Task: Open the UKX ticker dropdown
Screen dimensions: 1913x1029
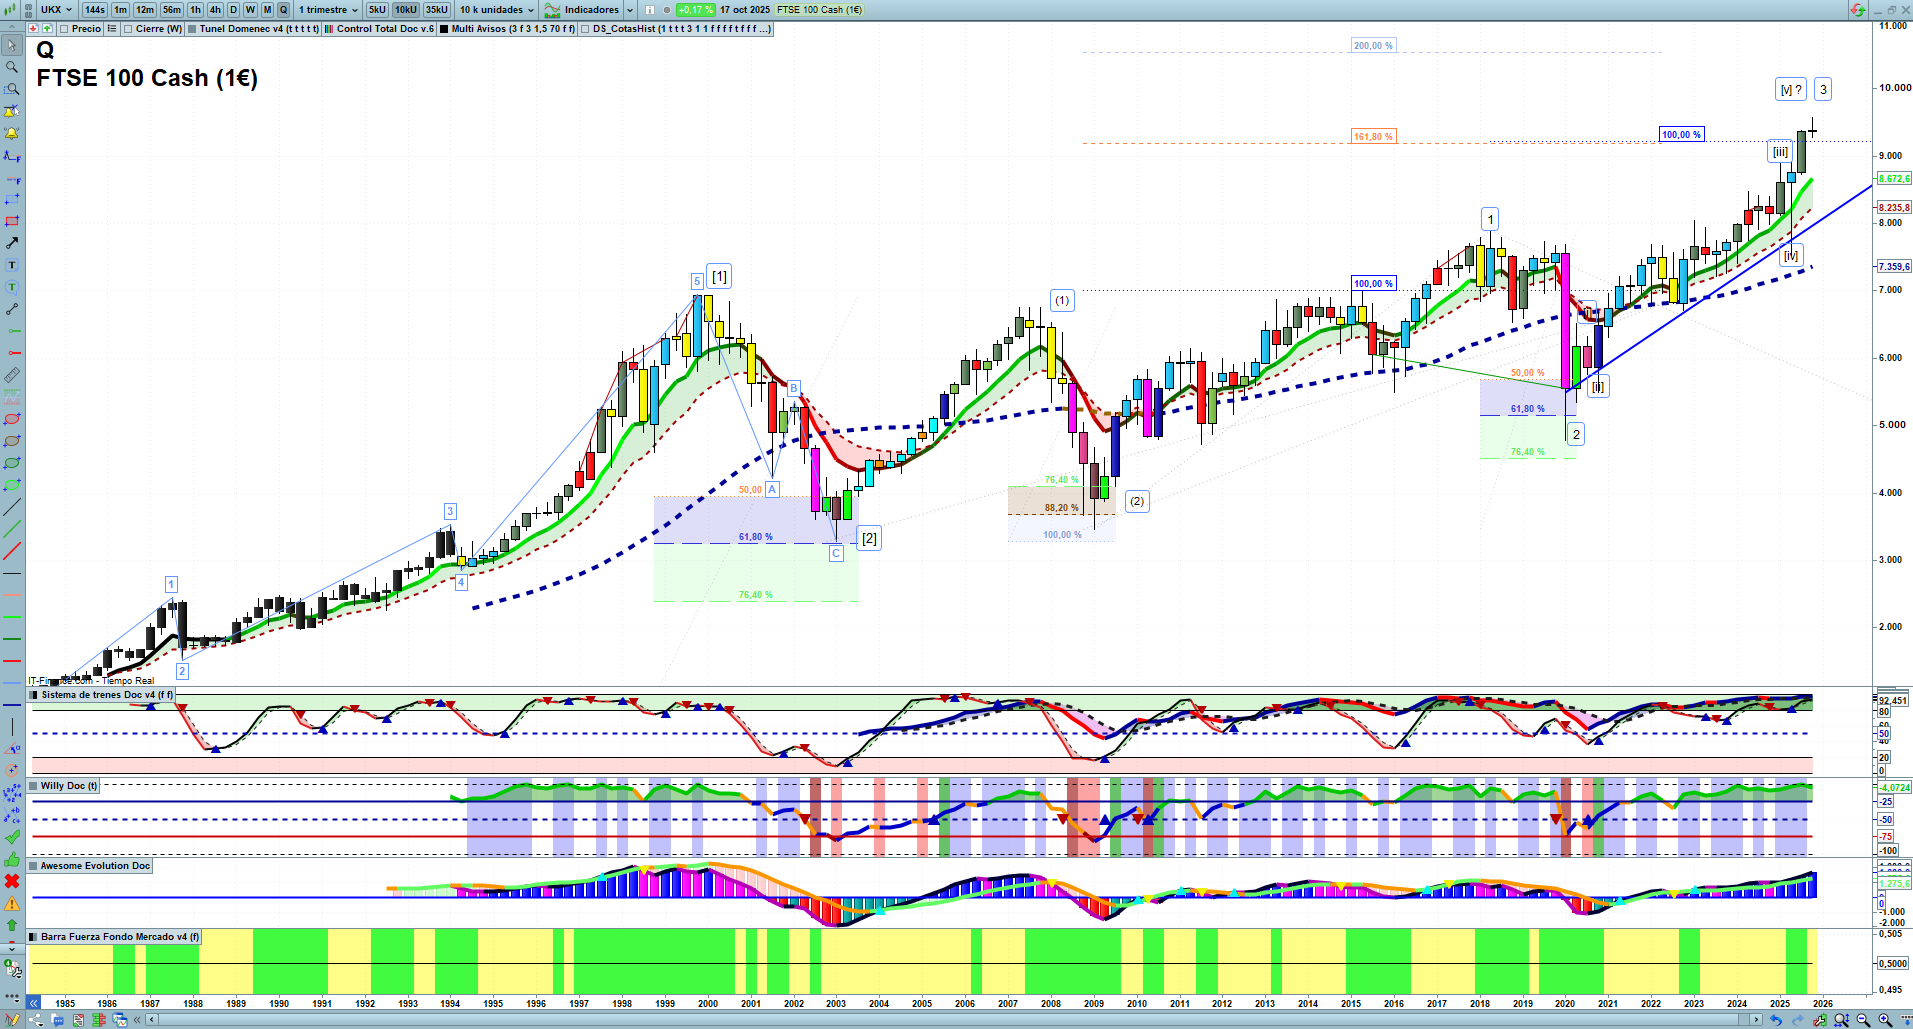Action: [x=56, y=10]
